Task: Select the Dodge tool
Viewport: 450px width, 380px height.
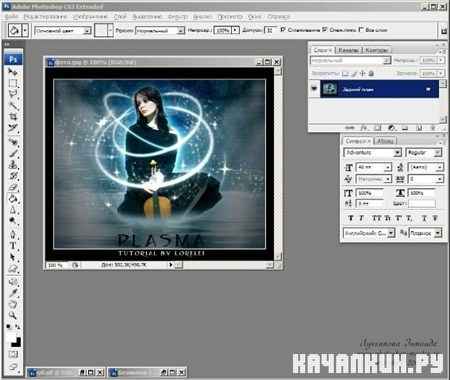Action: 13,221
